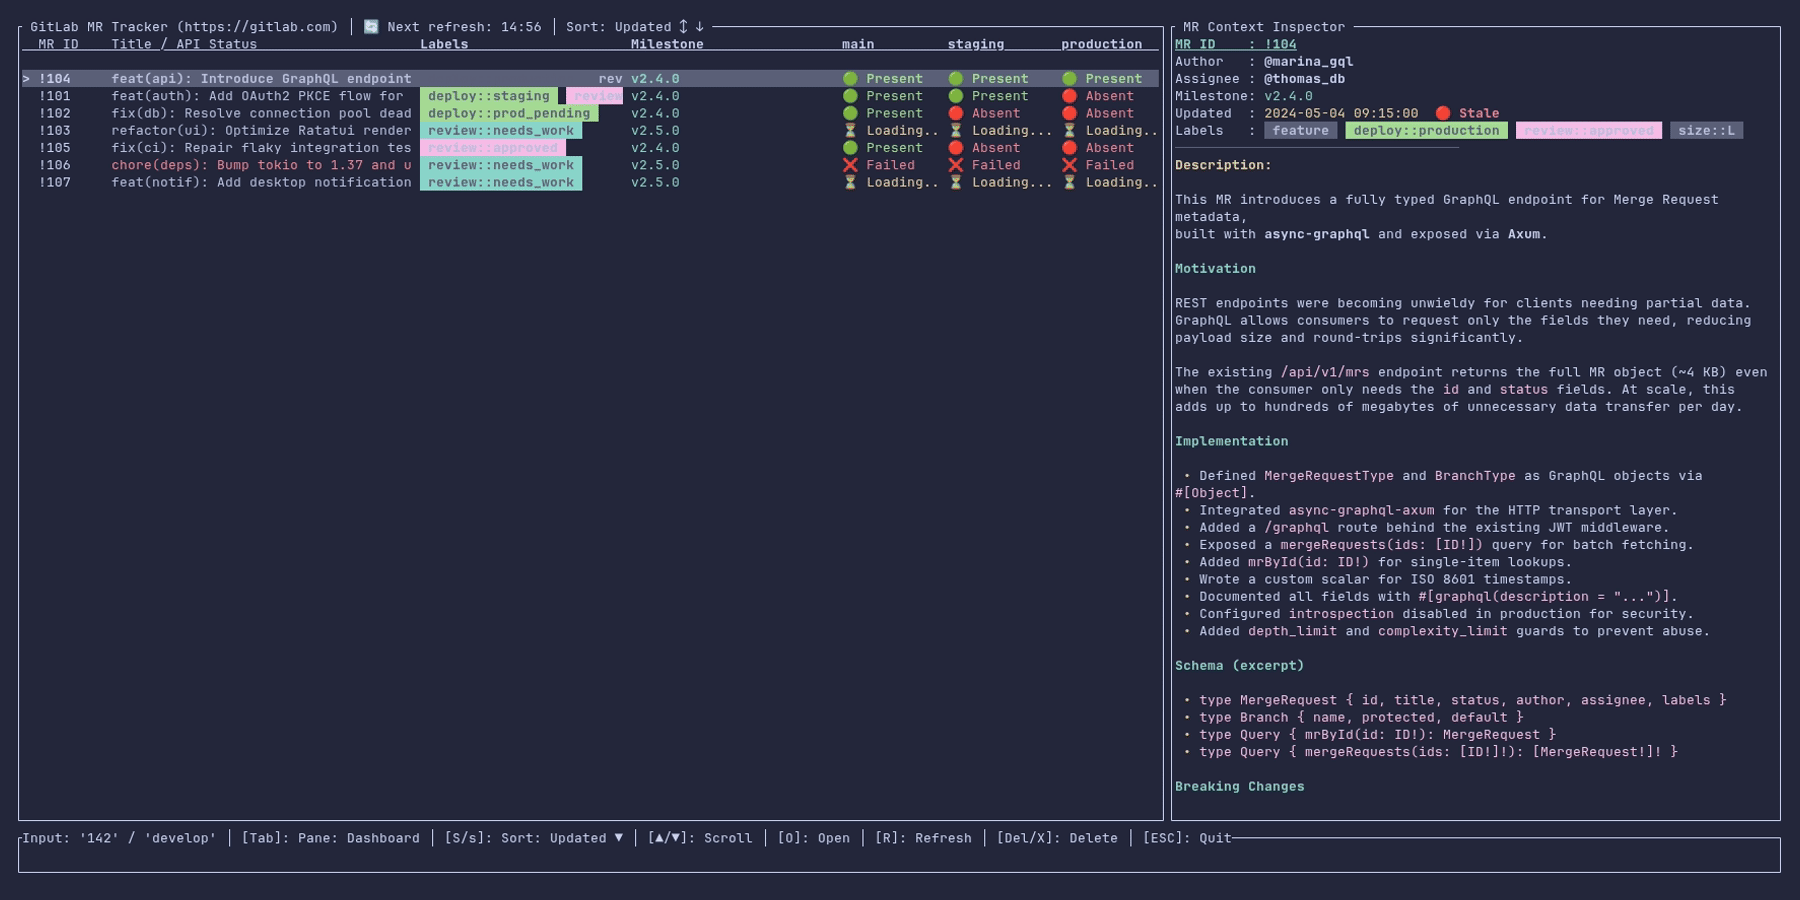Click red staging Absent icon for !105

coord(956,148)
